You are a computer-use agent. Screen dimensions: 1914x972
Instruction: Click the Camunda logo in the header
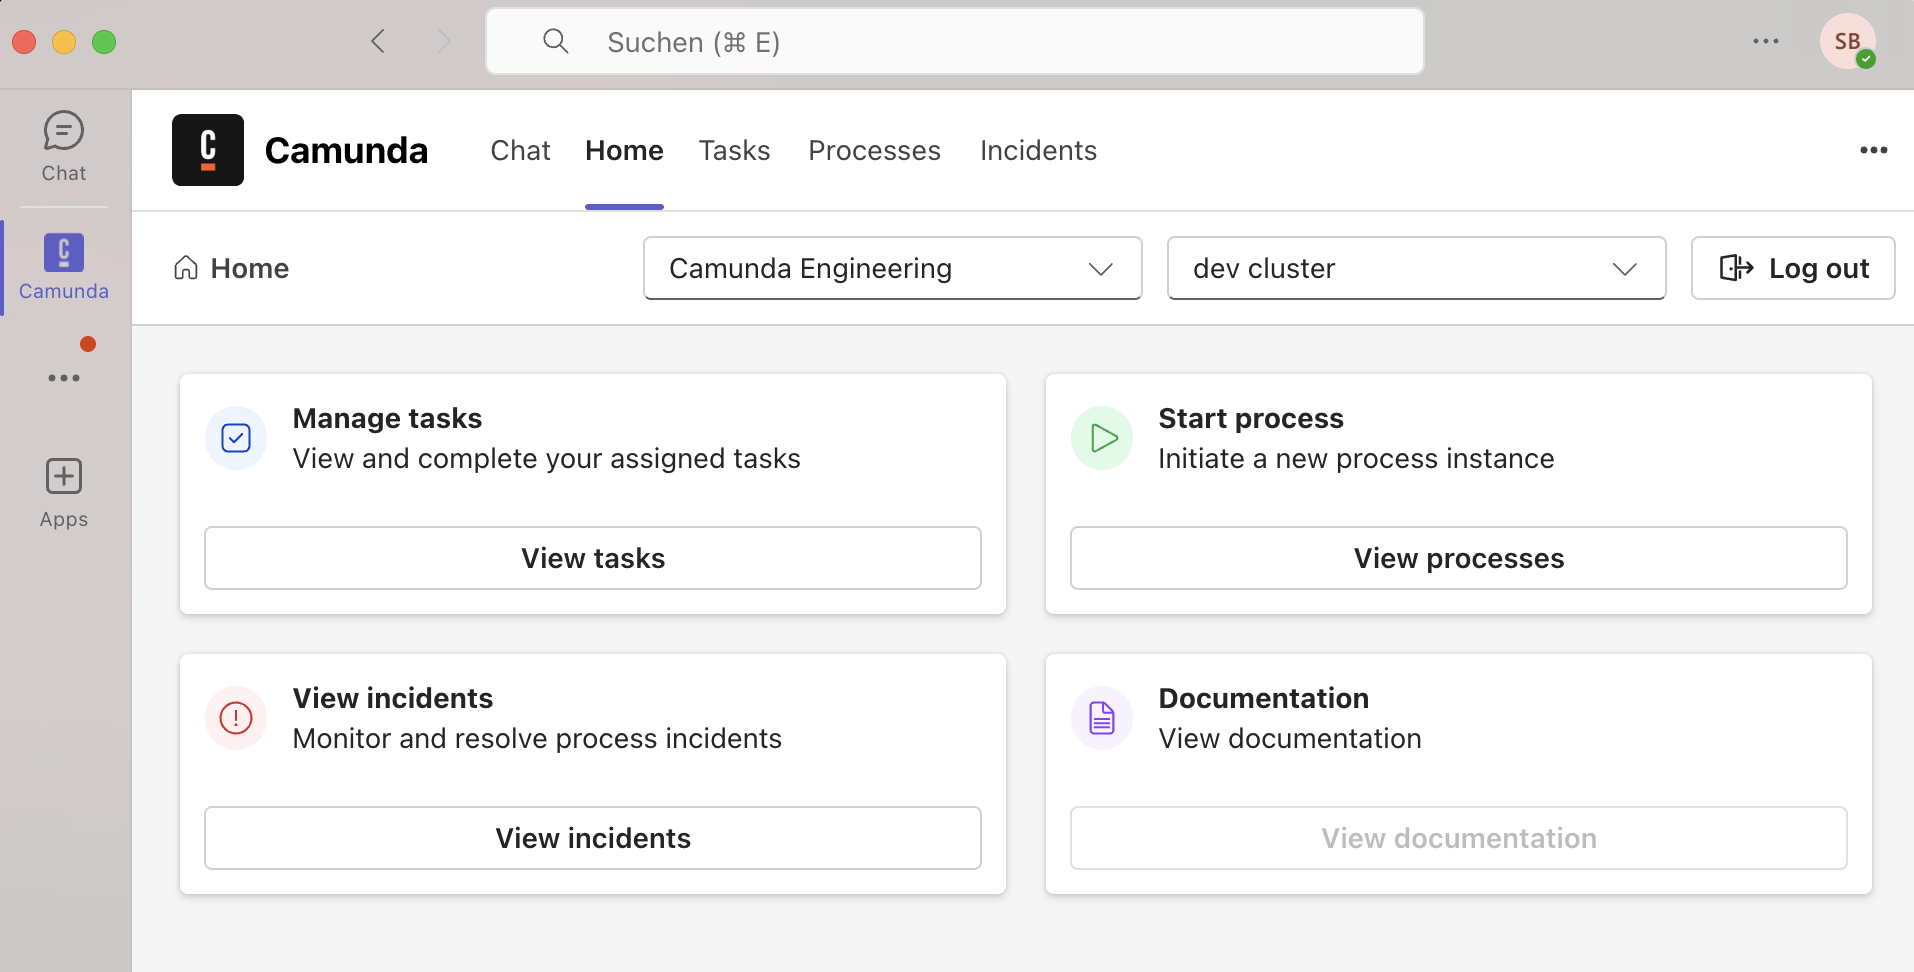pos(208,150)
